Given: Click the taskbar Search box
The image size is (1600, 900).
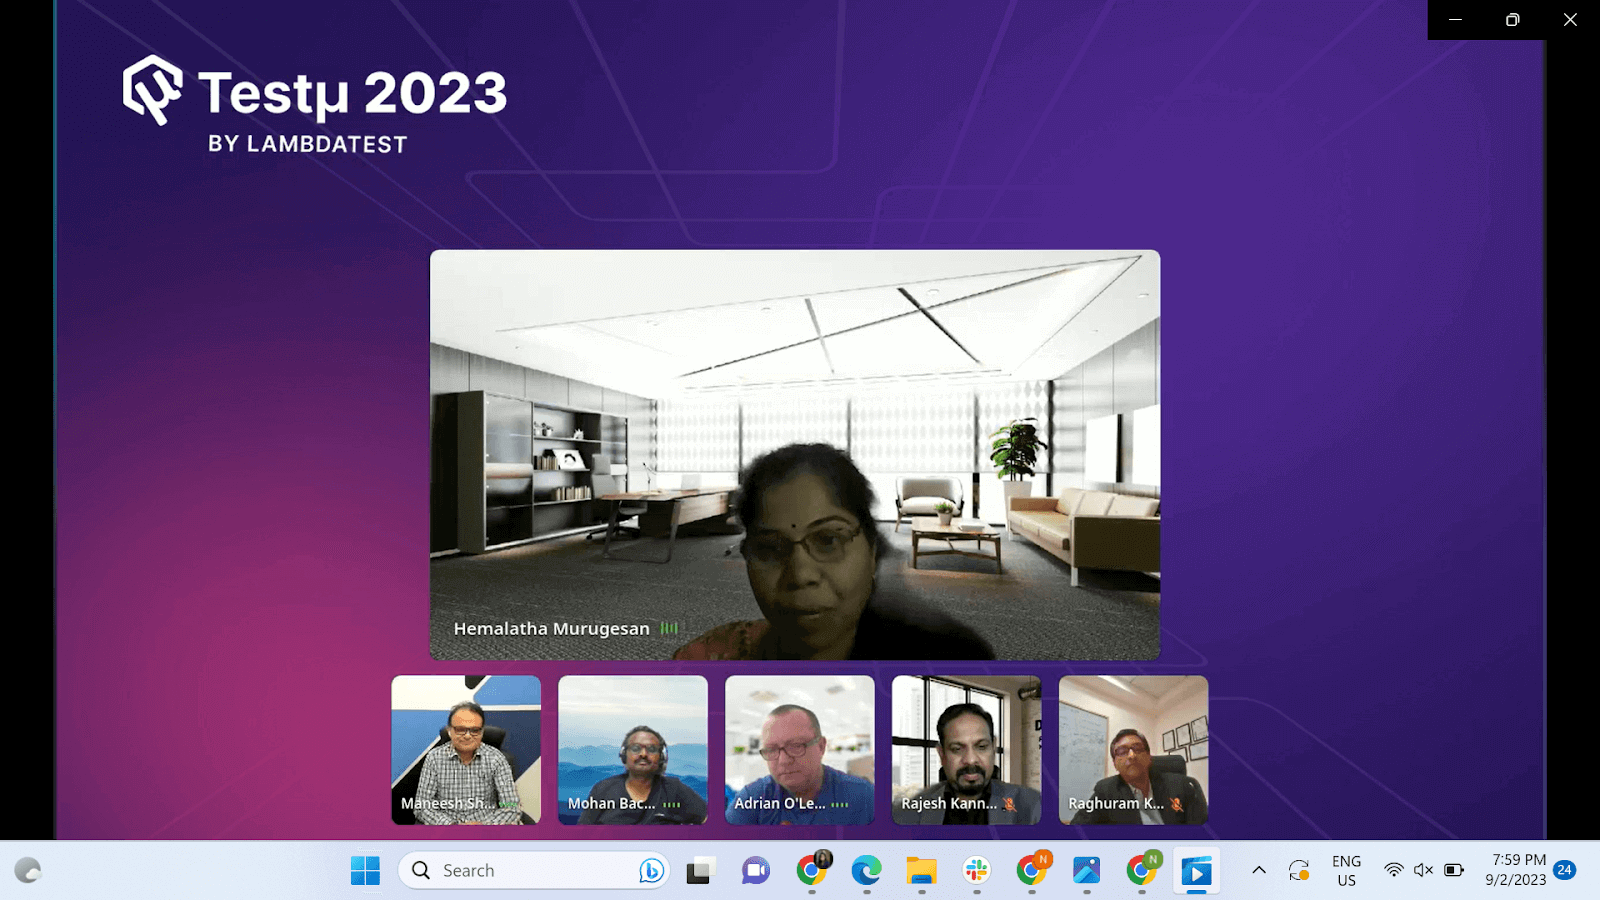Looking at the screenshot, I should point(534,871).
